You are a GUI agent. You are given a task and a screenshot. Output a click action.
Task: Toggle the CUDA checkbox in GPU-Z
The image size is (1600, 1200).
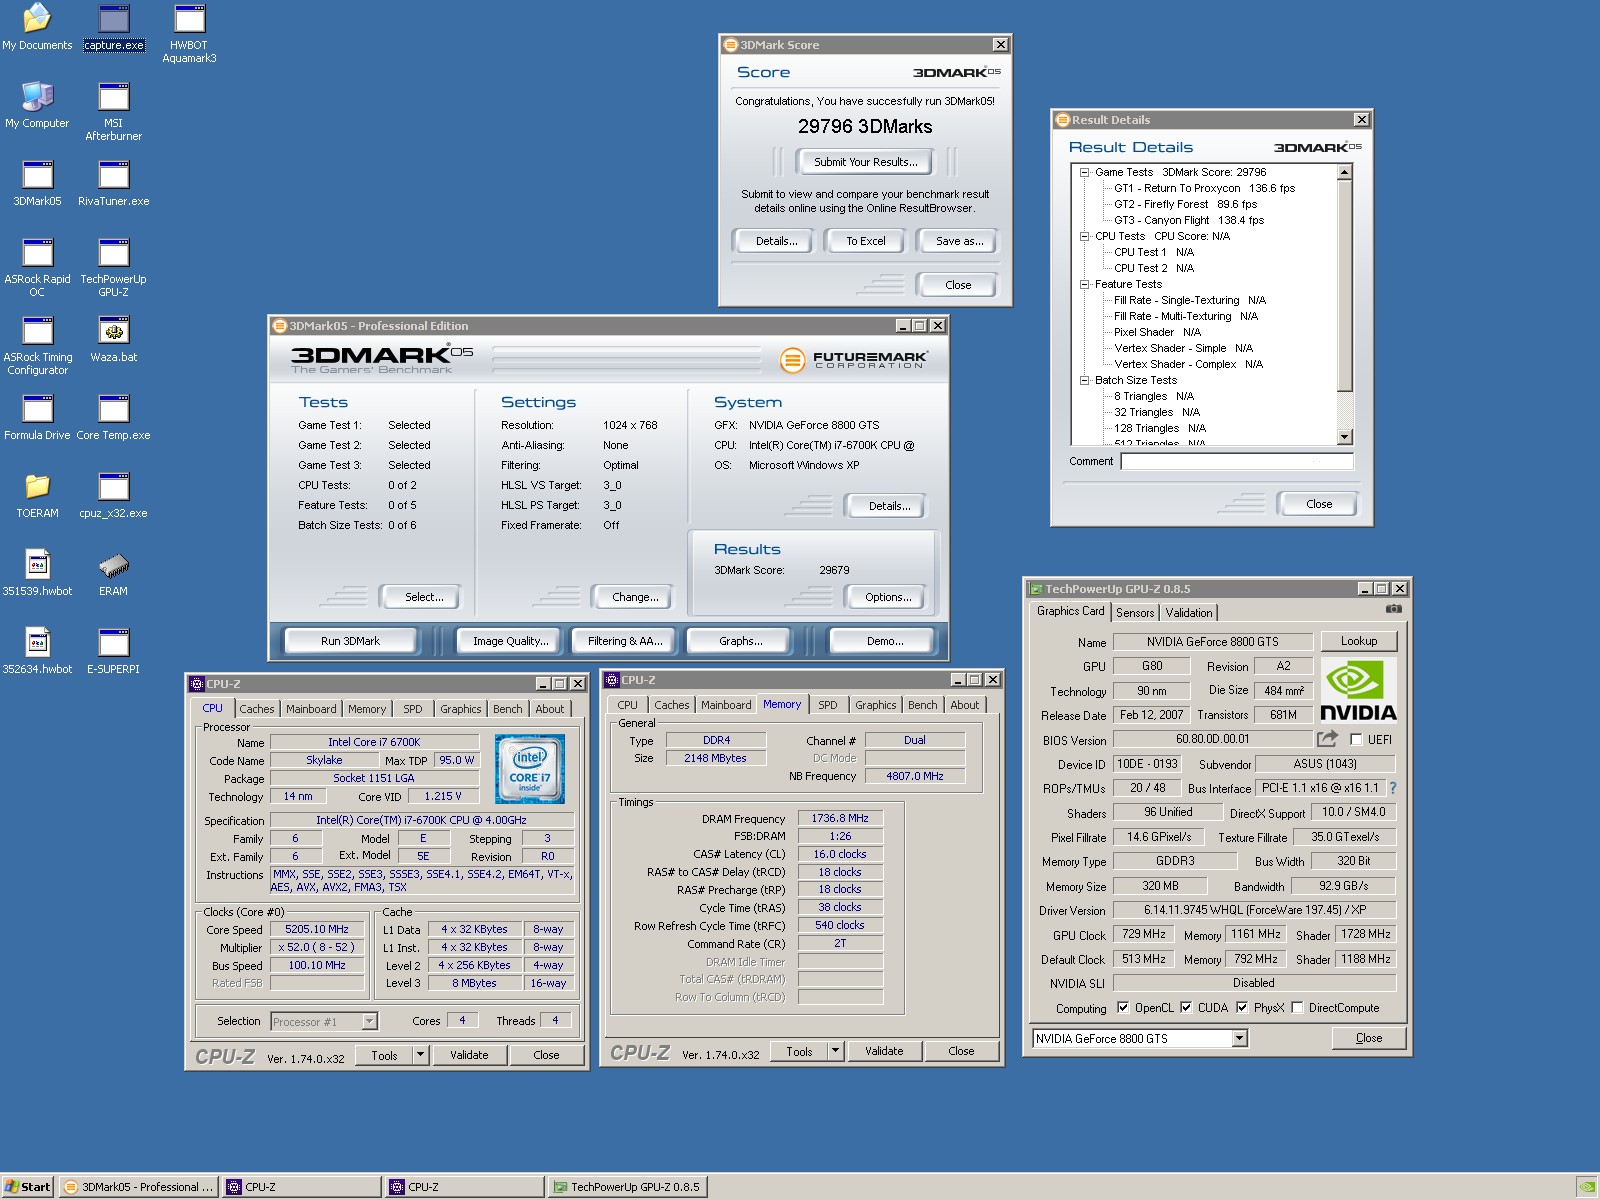(1186, 1007)
